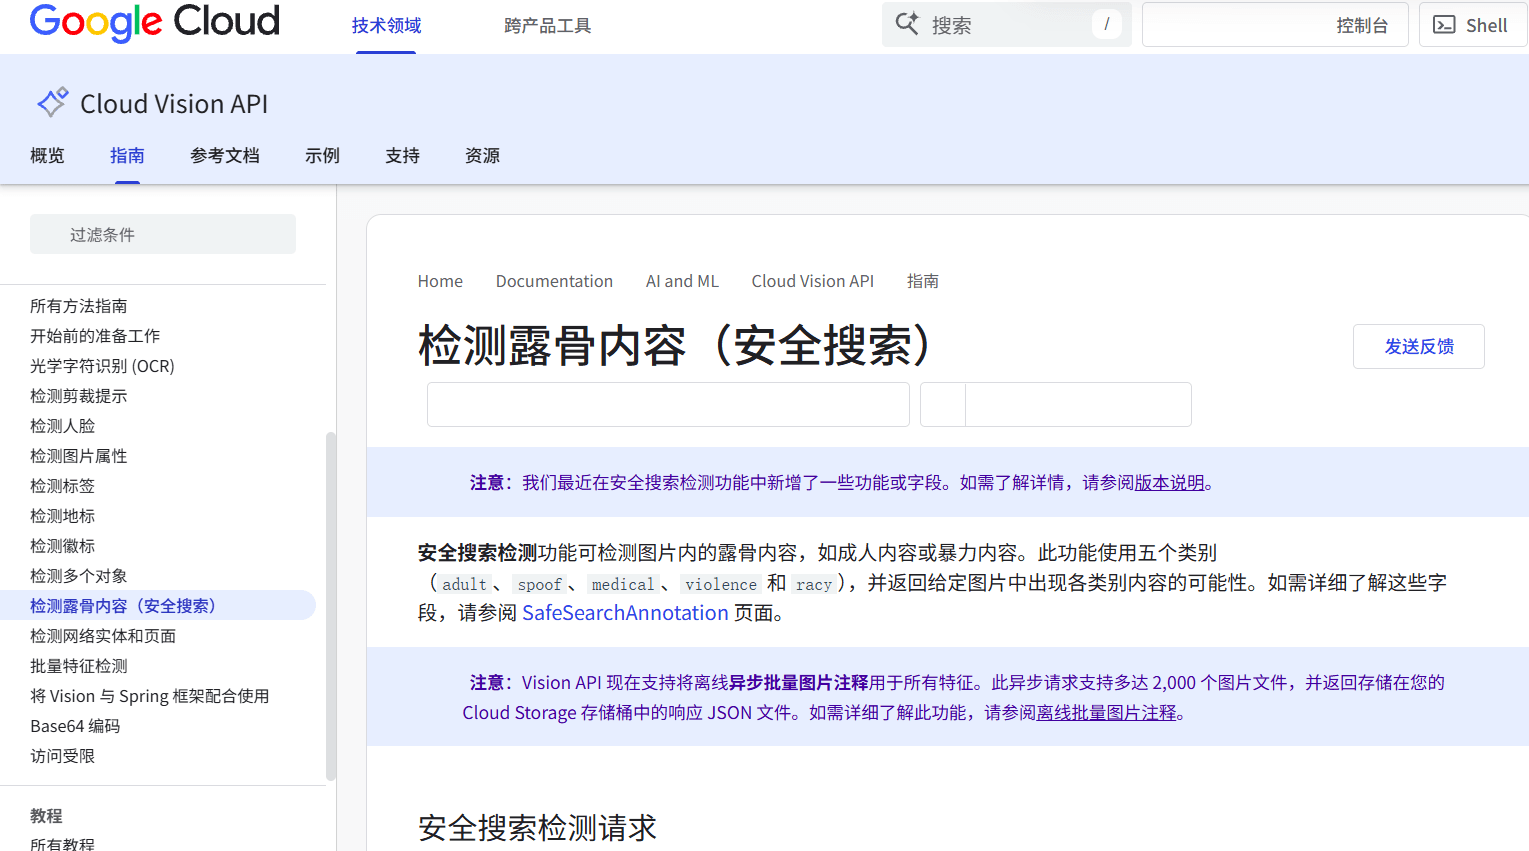This screenshot has width=1529, height=851.
Task: Click the 发送反馈 button
Action: pos(1419,346)
